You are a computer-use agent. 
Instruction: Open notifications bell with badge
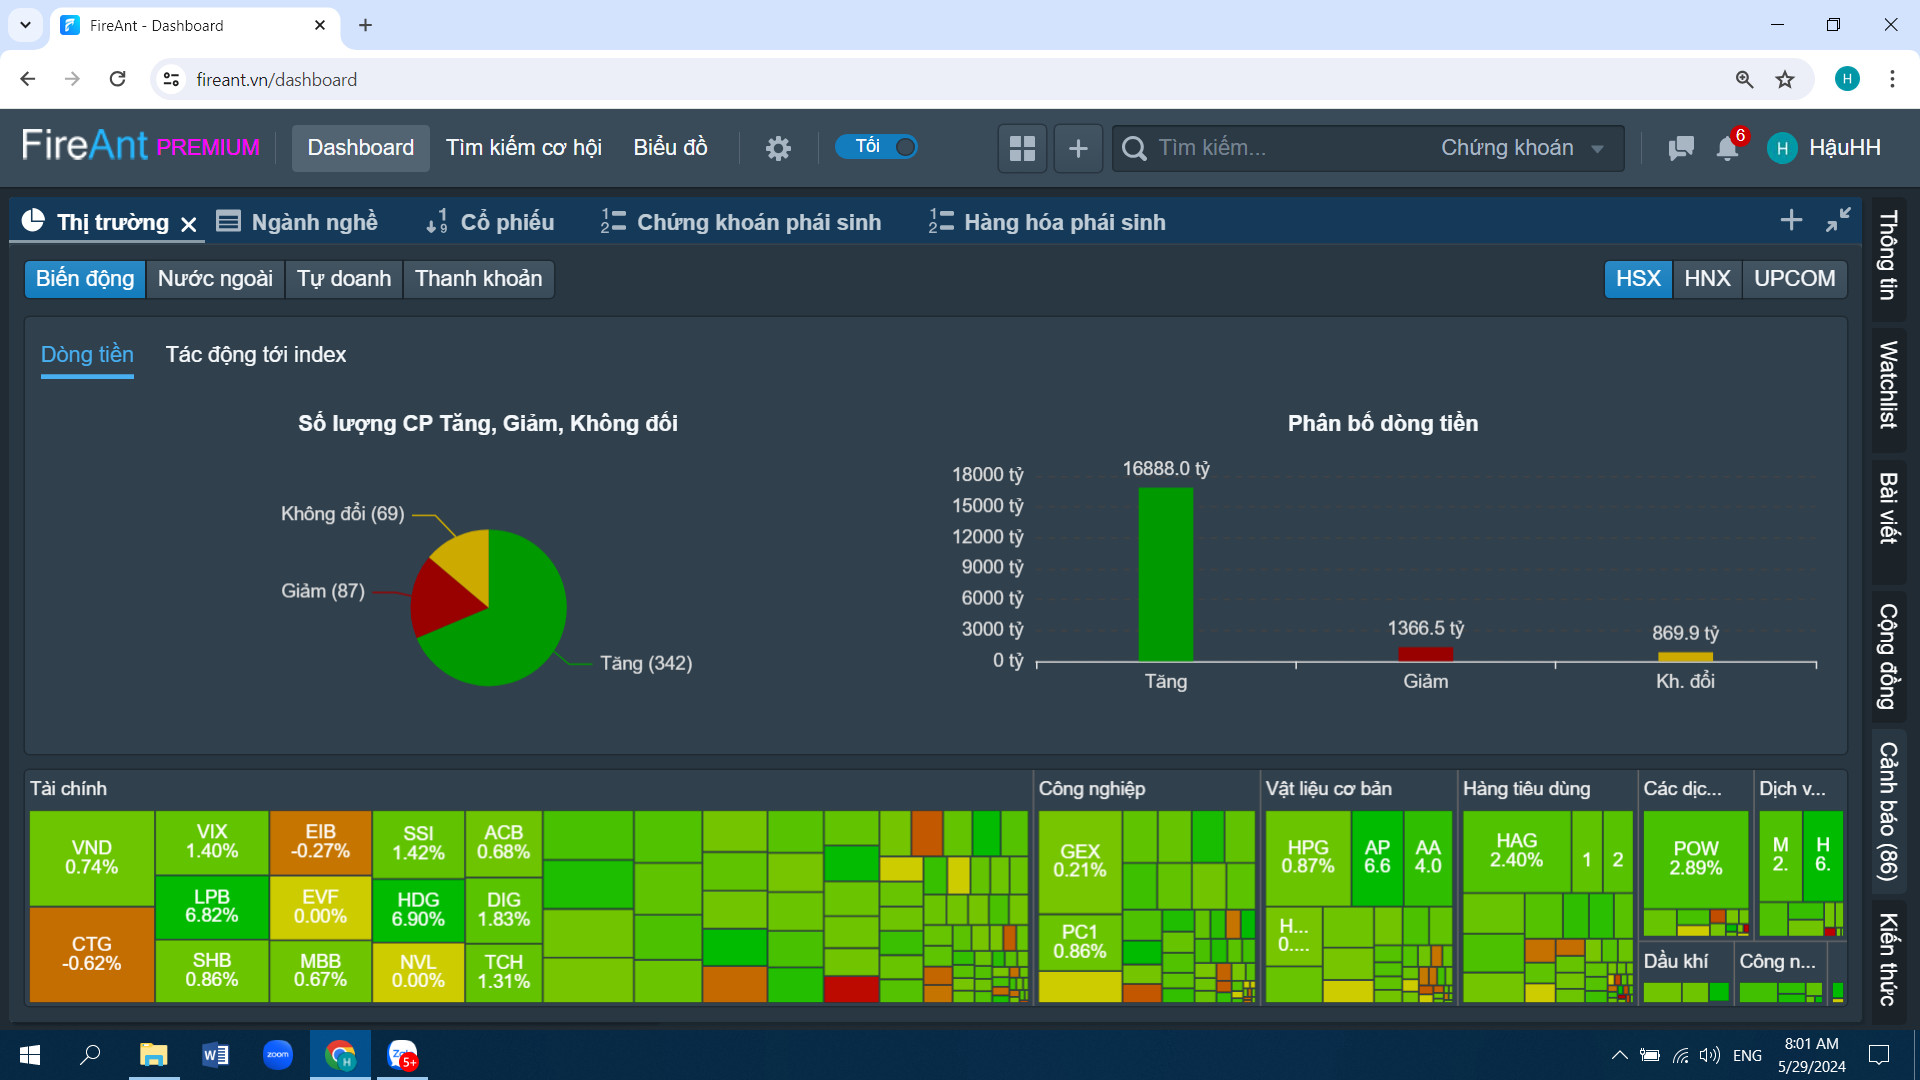click(1728, 148)
